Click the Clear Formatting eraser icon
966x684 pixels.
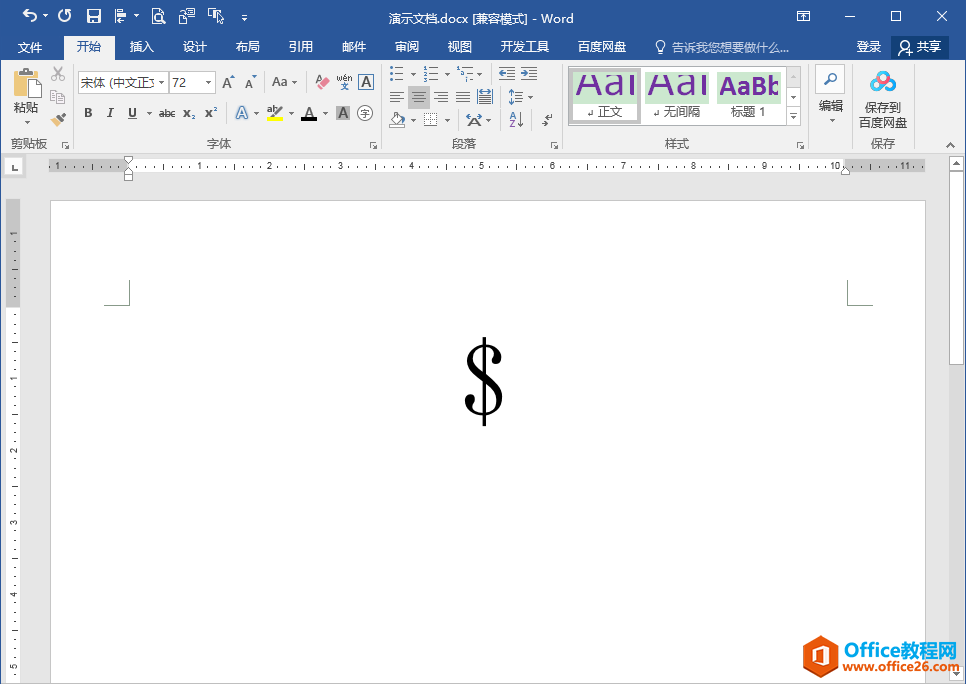(322, 82)
